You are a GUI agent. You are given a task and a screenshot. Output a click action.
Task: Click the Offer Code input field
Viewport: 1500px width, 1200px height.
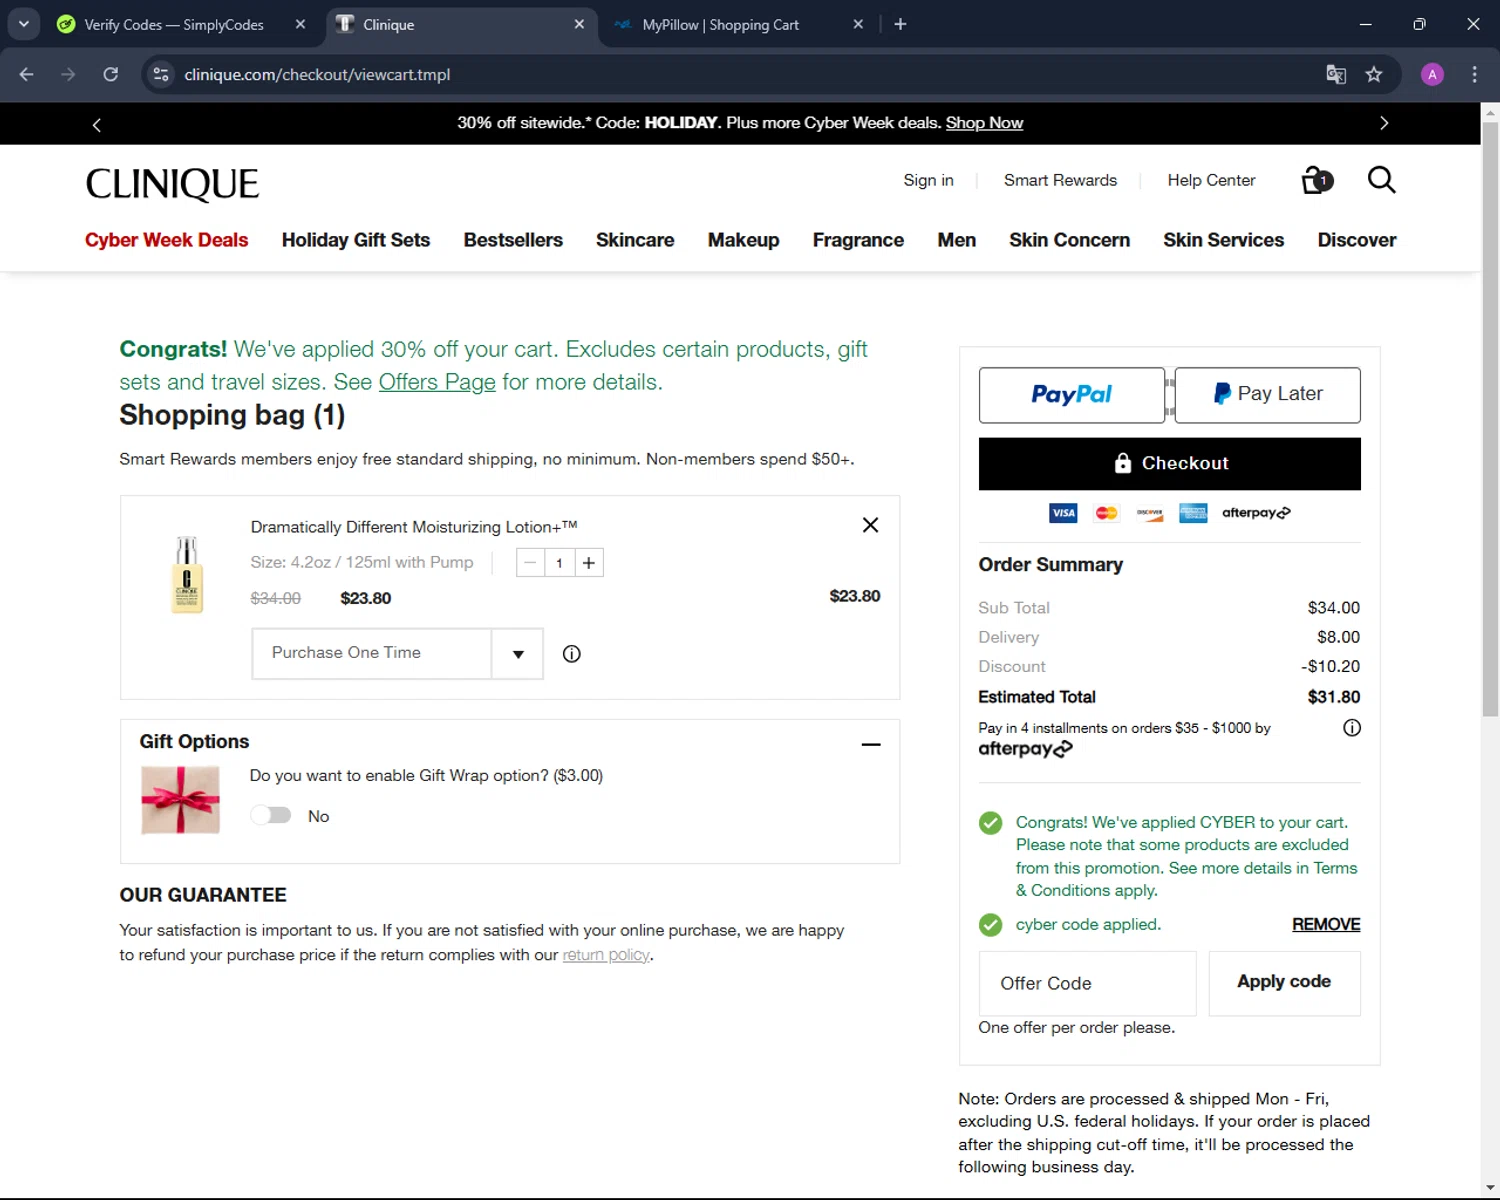(1087, 983)
